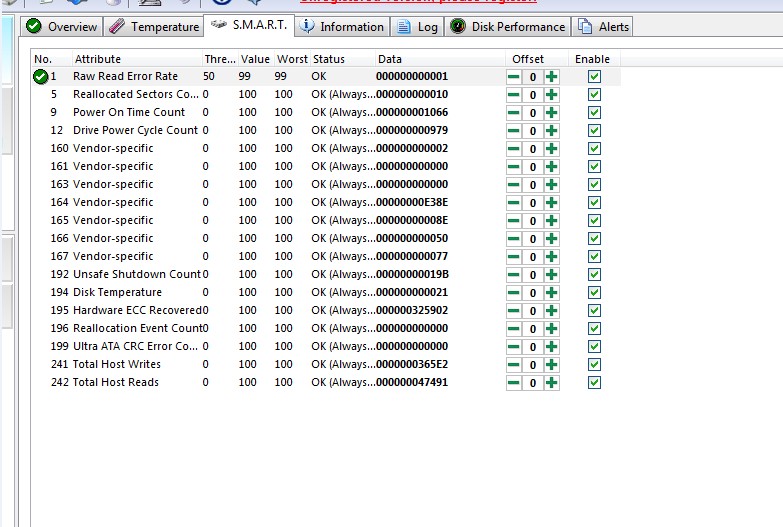Viewport: 783px width, 527px height.
Task: Click the offset value field for Disk Temperature
Action: (533, 293)
